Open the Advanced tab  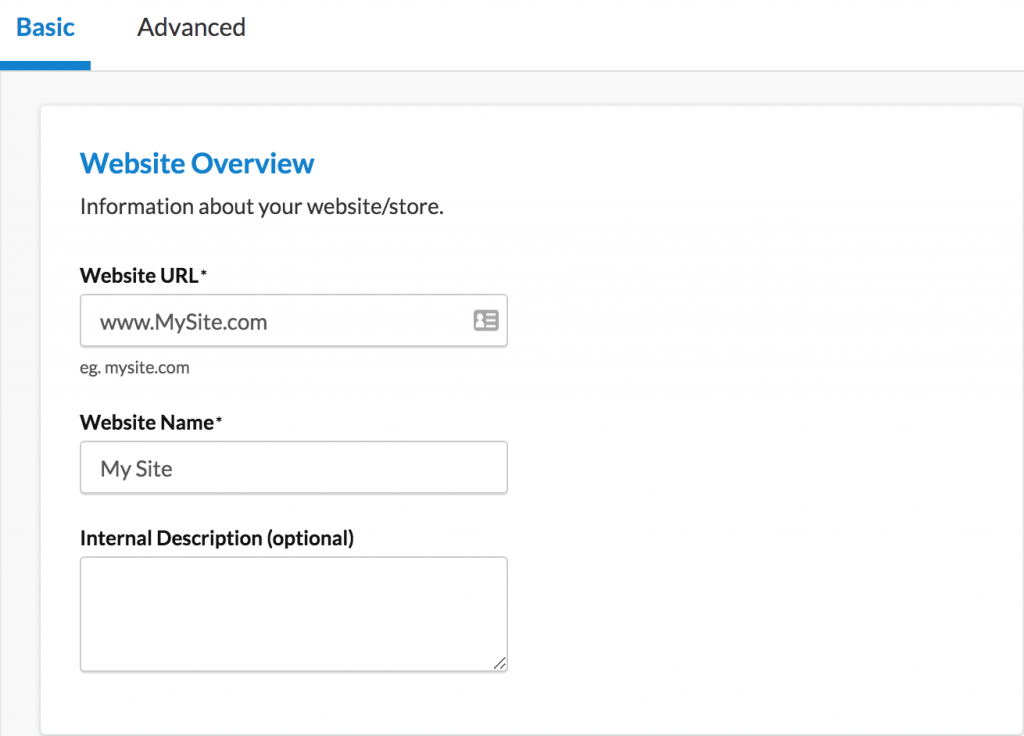pyautogui.click(x=191, y=28)
